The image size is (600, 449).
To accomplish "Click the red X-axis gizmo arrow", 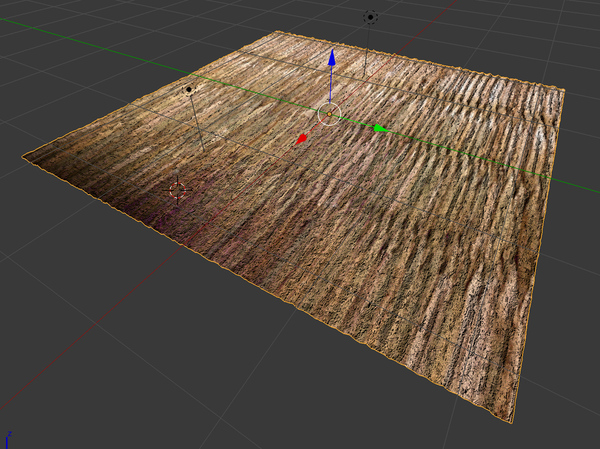I will (x=302, y=139).
